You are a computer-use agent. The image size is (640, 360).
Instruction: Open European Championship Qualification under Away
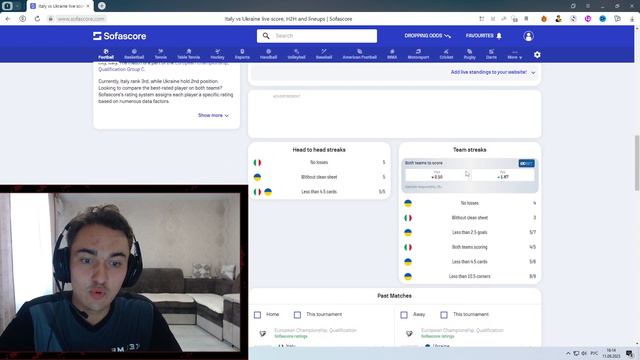[x=462, y=330]
